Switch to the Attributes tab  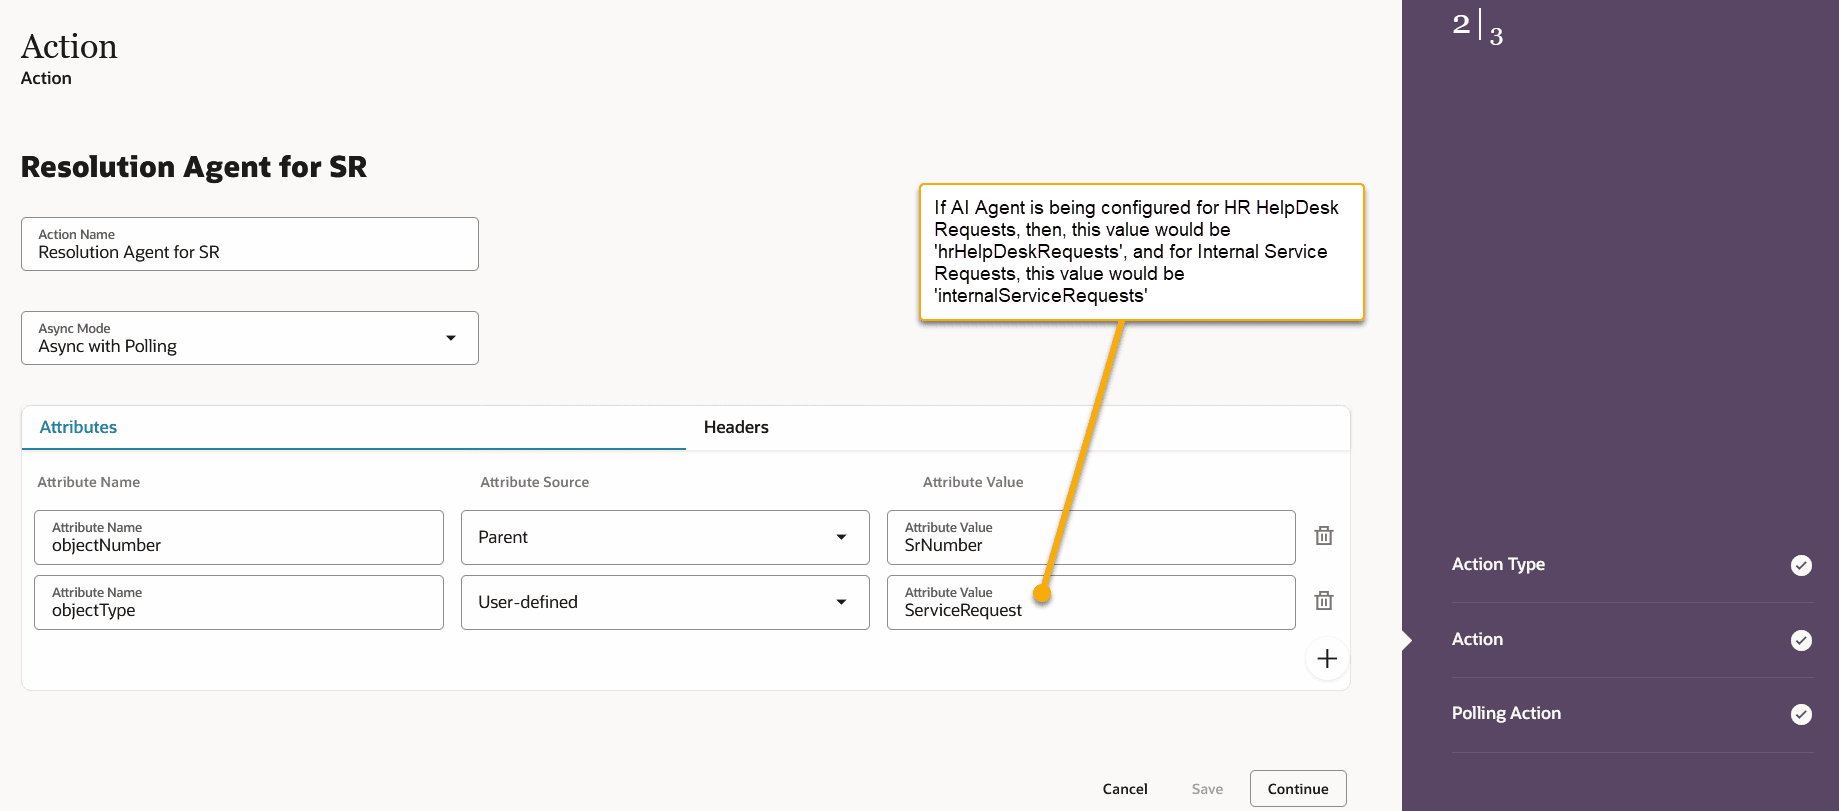coord(78,427)
